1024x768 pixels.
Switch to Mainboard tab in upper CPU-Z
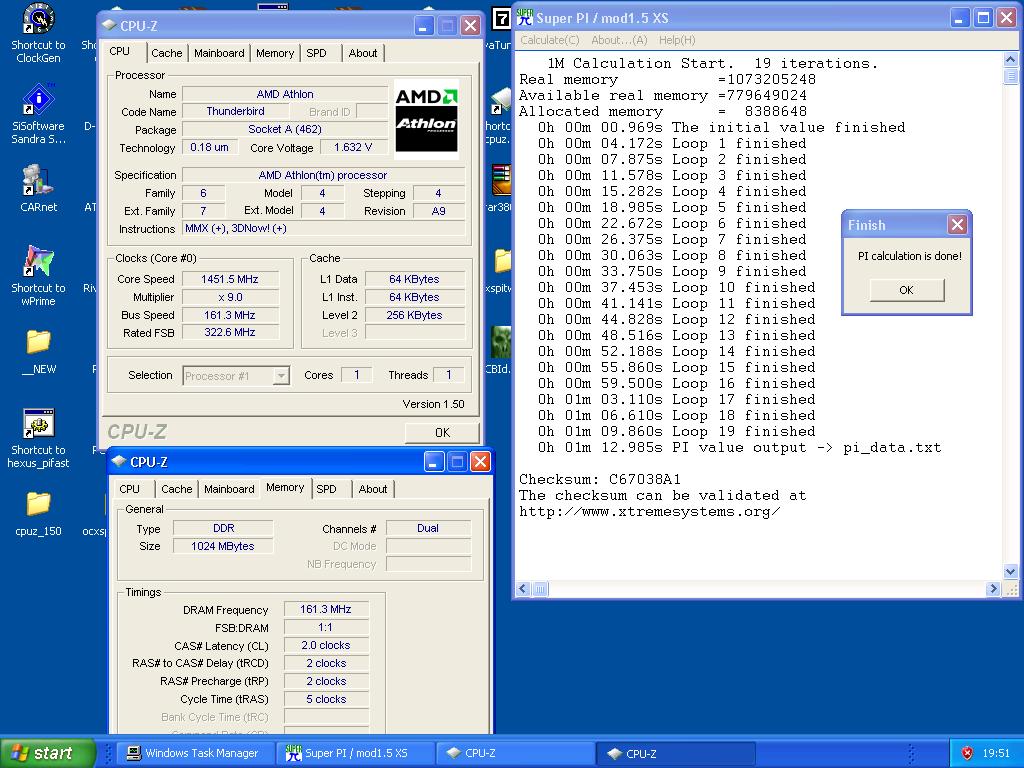(x=219, y=53)
